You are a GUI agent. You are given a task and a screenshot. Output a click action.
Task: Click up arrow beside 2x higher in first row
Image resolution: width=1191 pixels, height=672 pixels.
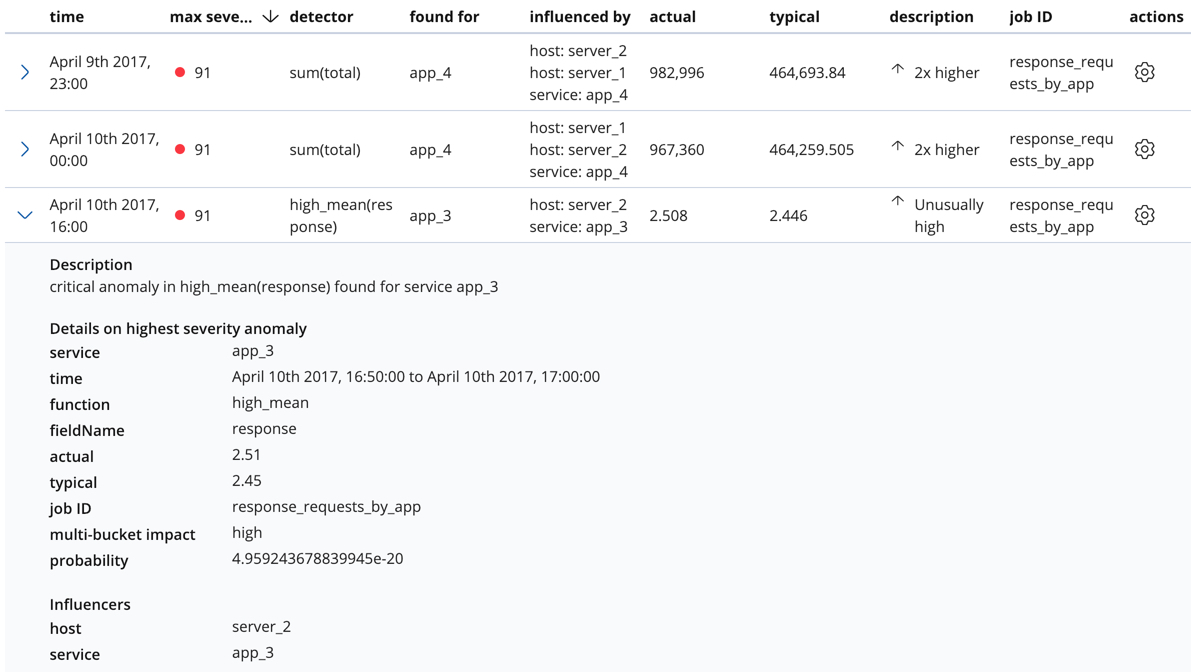pyautogui.click(x=897, y=70)
